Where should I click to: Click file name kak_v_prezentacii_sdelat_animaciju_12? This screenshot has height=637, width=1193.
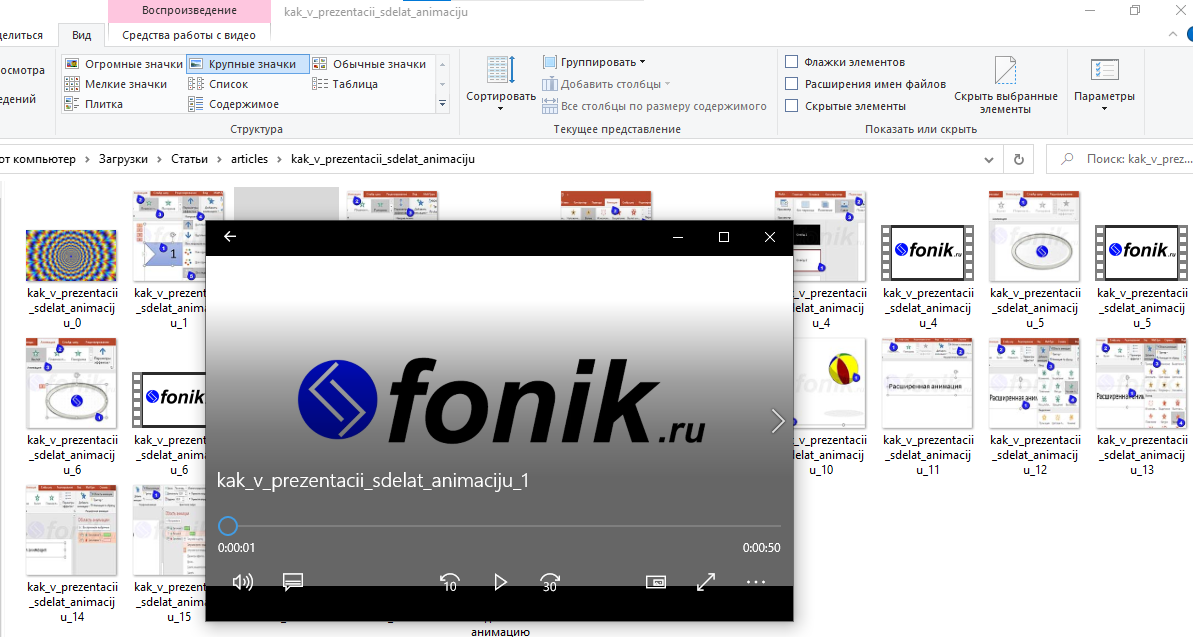[1036, 455]
